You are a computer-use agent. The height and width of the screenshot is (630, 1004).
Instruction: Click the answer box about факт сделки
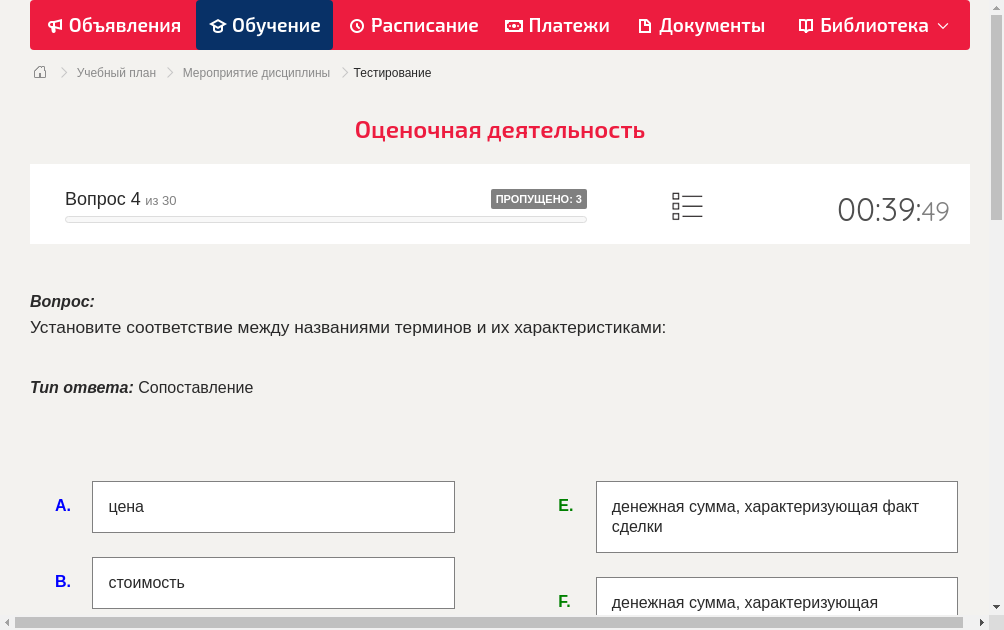coord(777,516)
